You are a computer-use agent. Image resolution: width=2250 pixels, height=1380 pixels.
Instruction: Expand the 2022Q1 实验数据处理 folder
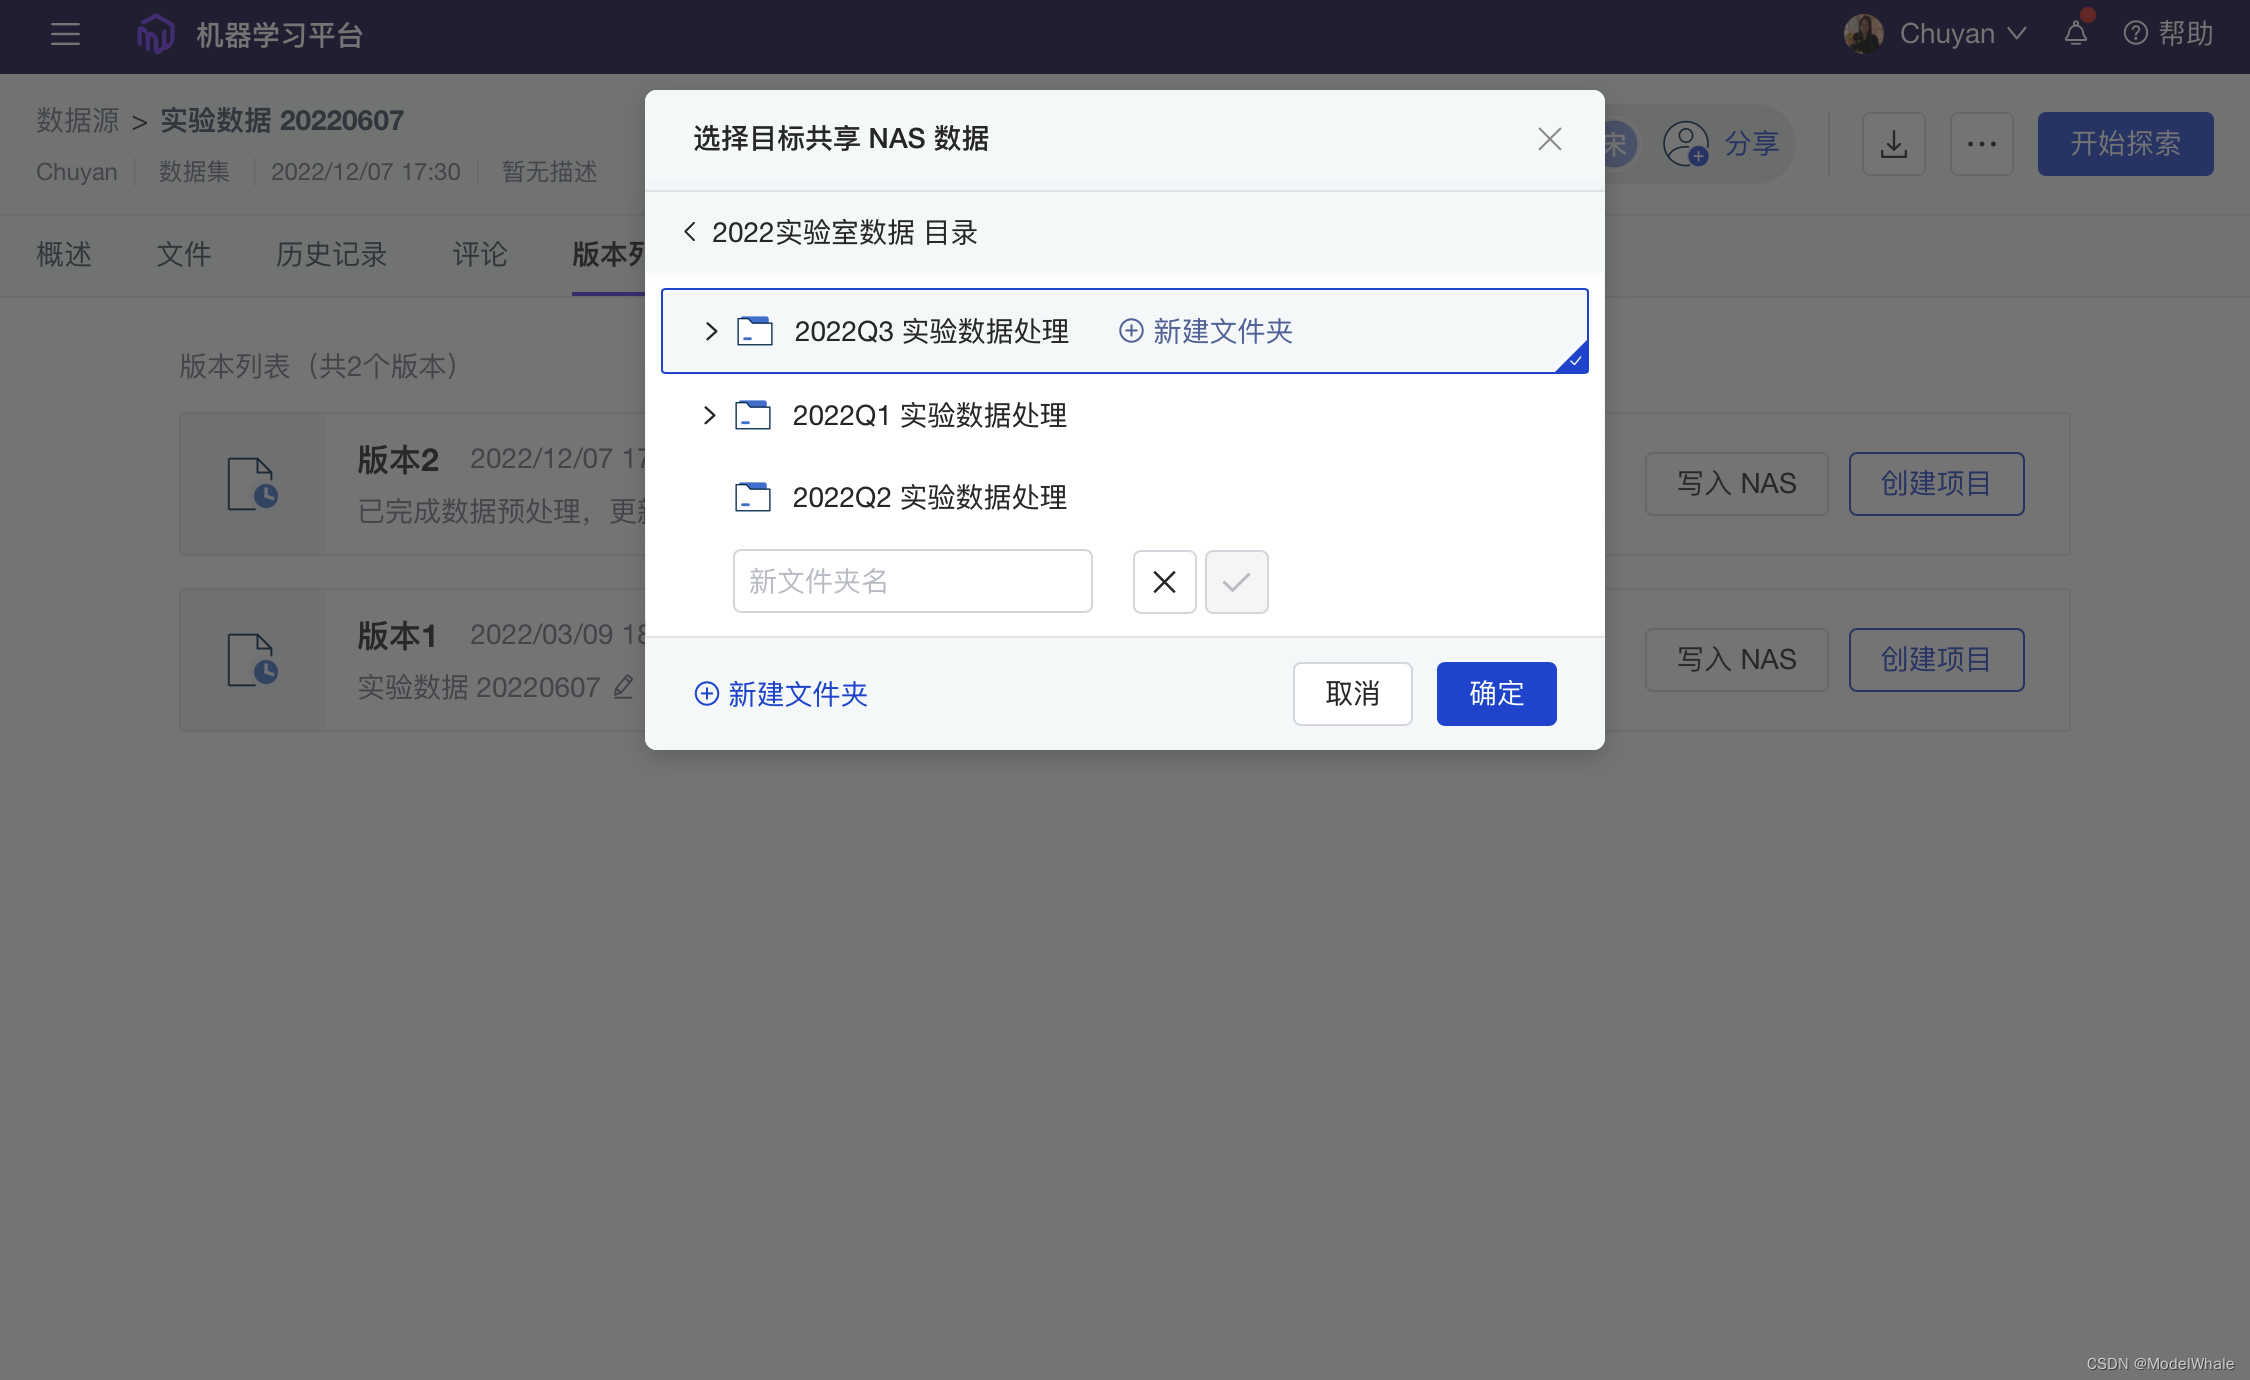[709, 415]
